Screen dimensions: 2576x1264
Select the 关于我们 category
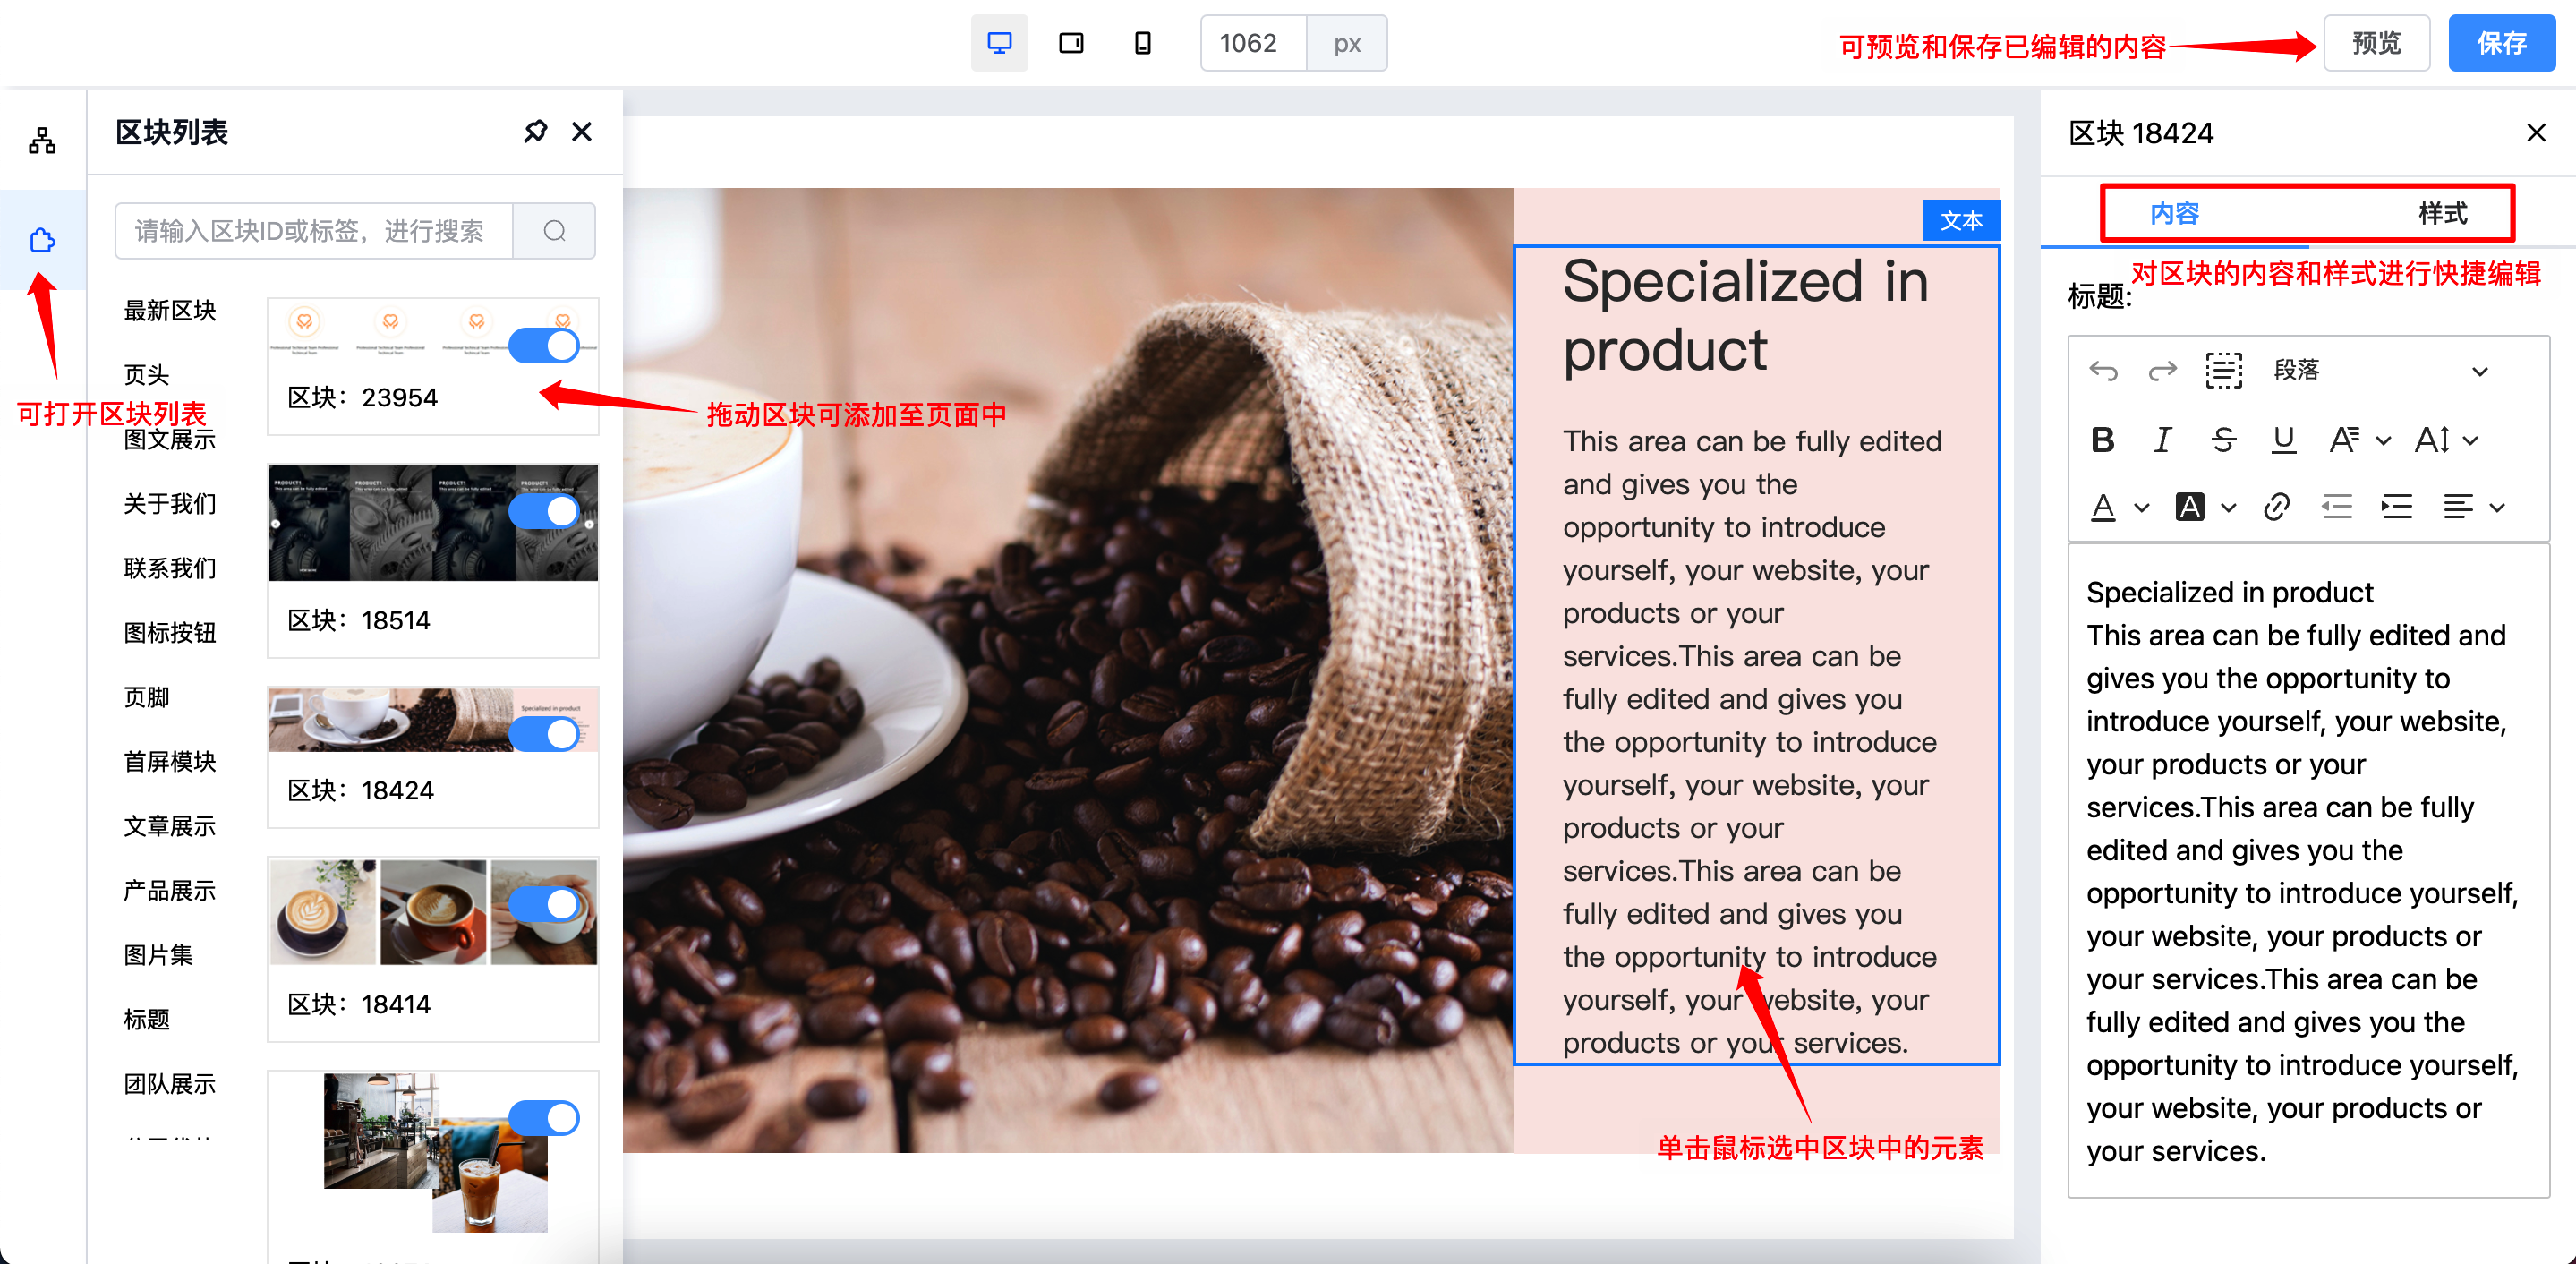[x=169, y=504]
